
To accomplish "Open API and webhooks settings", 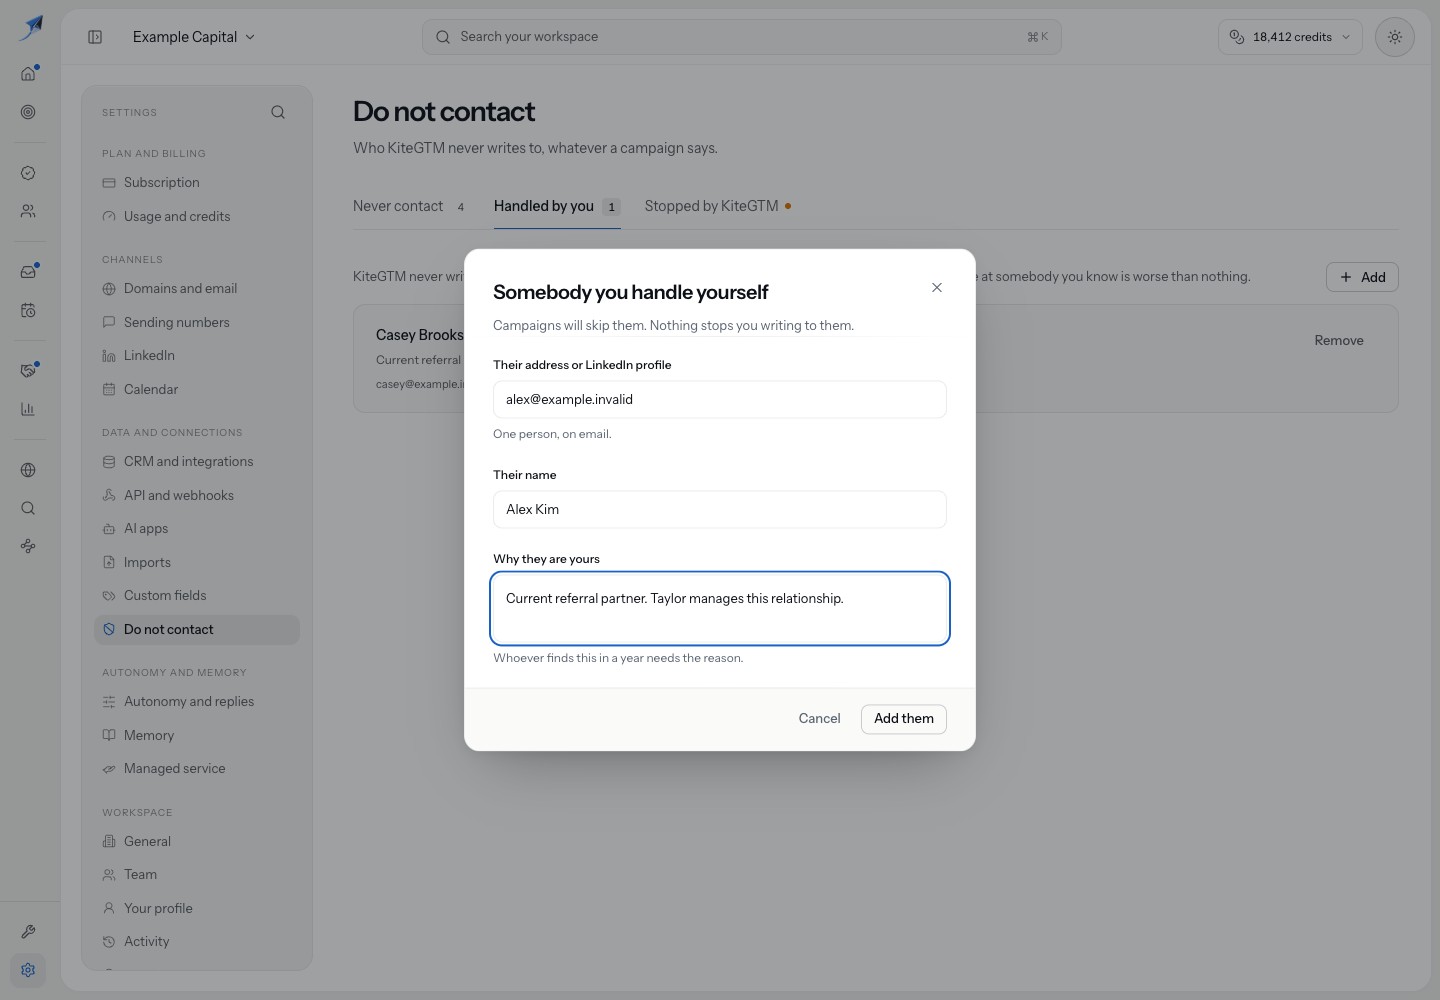I will [197, 496].
